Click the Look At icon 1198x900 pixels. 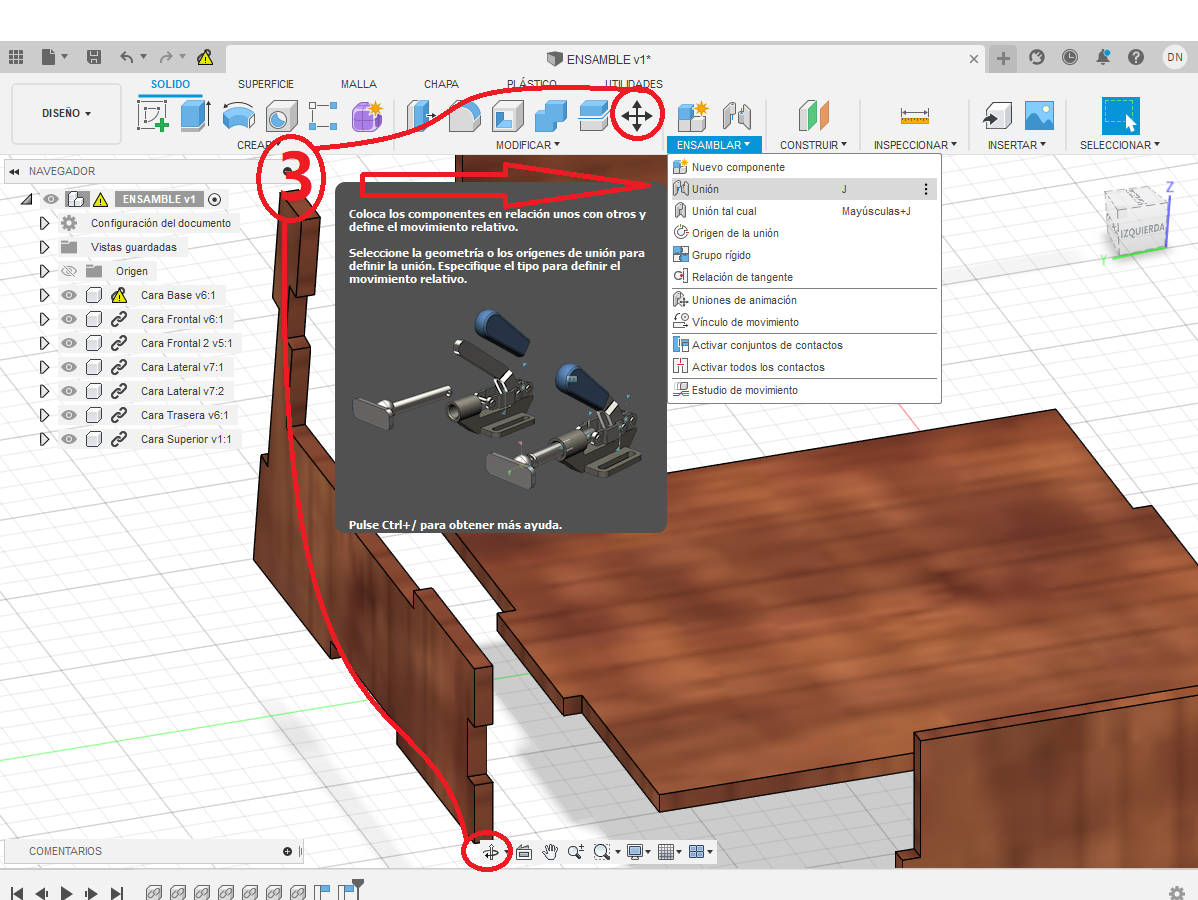(524, 852)
